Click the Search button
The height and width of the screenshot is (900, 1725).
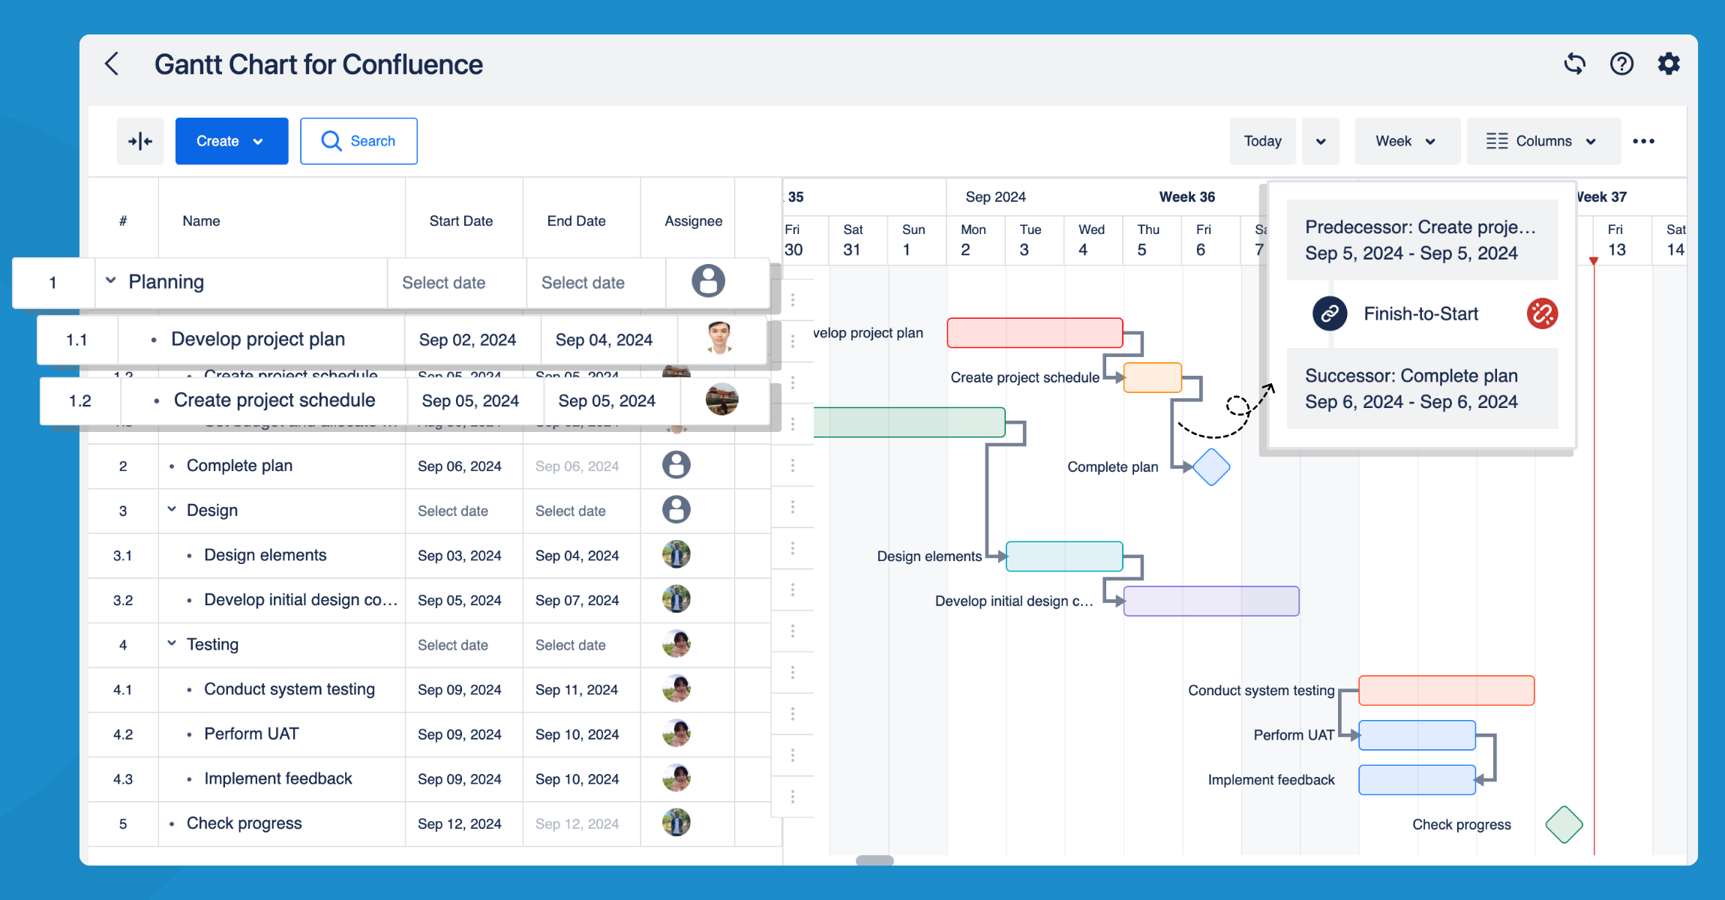point(358,141)
